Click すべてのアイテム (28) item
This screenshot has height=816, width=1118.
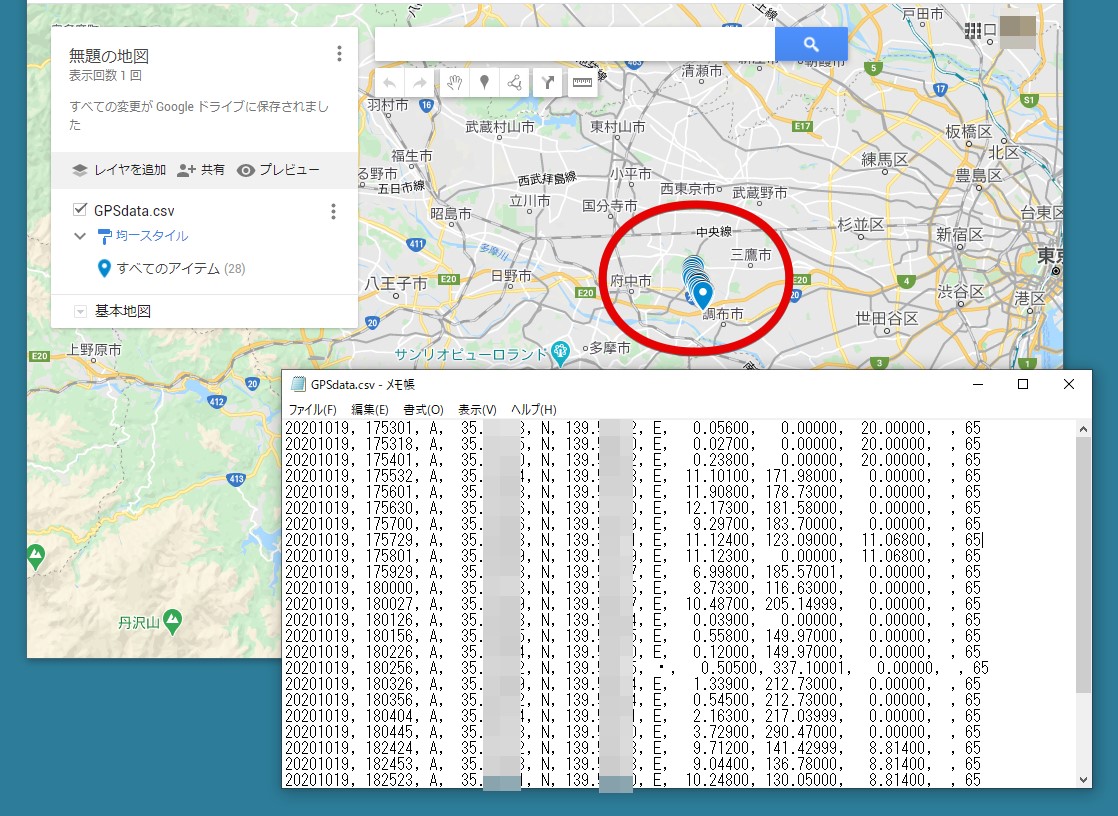181,268
